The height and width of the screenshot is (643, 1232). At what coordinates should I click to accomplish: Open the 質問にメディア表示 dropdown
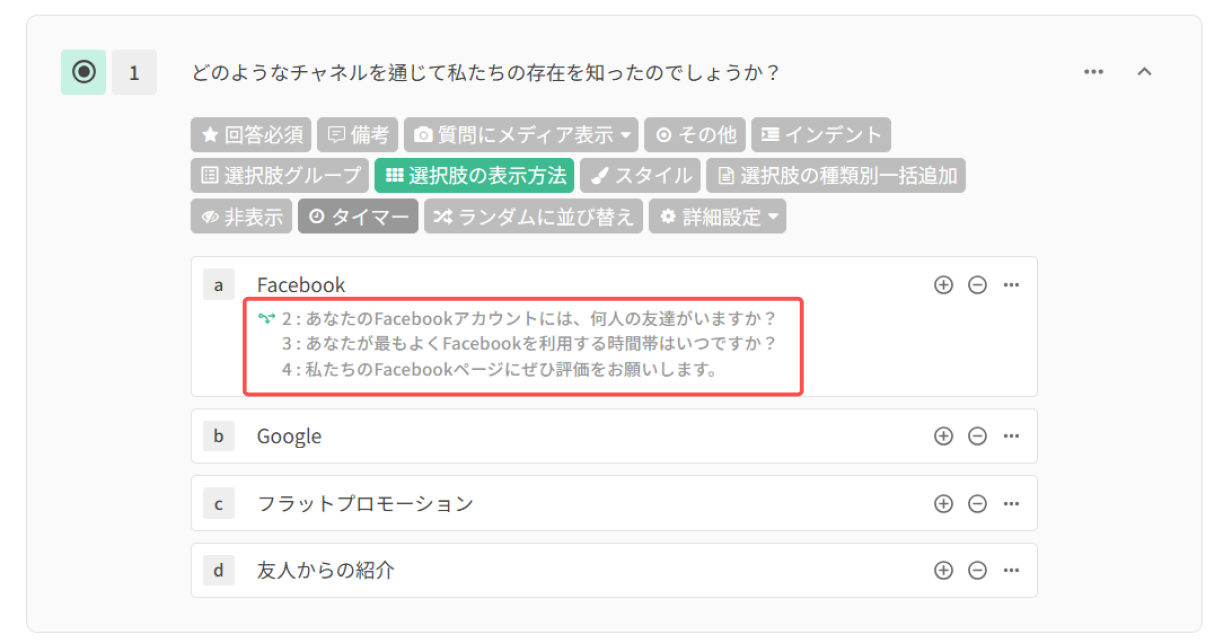[522, 134]
